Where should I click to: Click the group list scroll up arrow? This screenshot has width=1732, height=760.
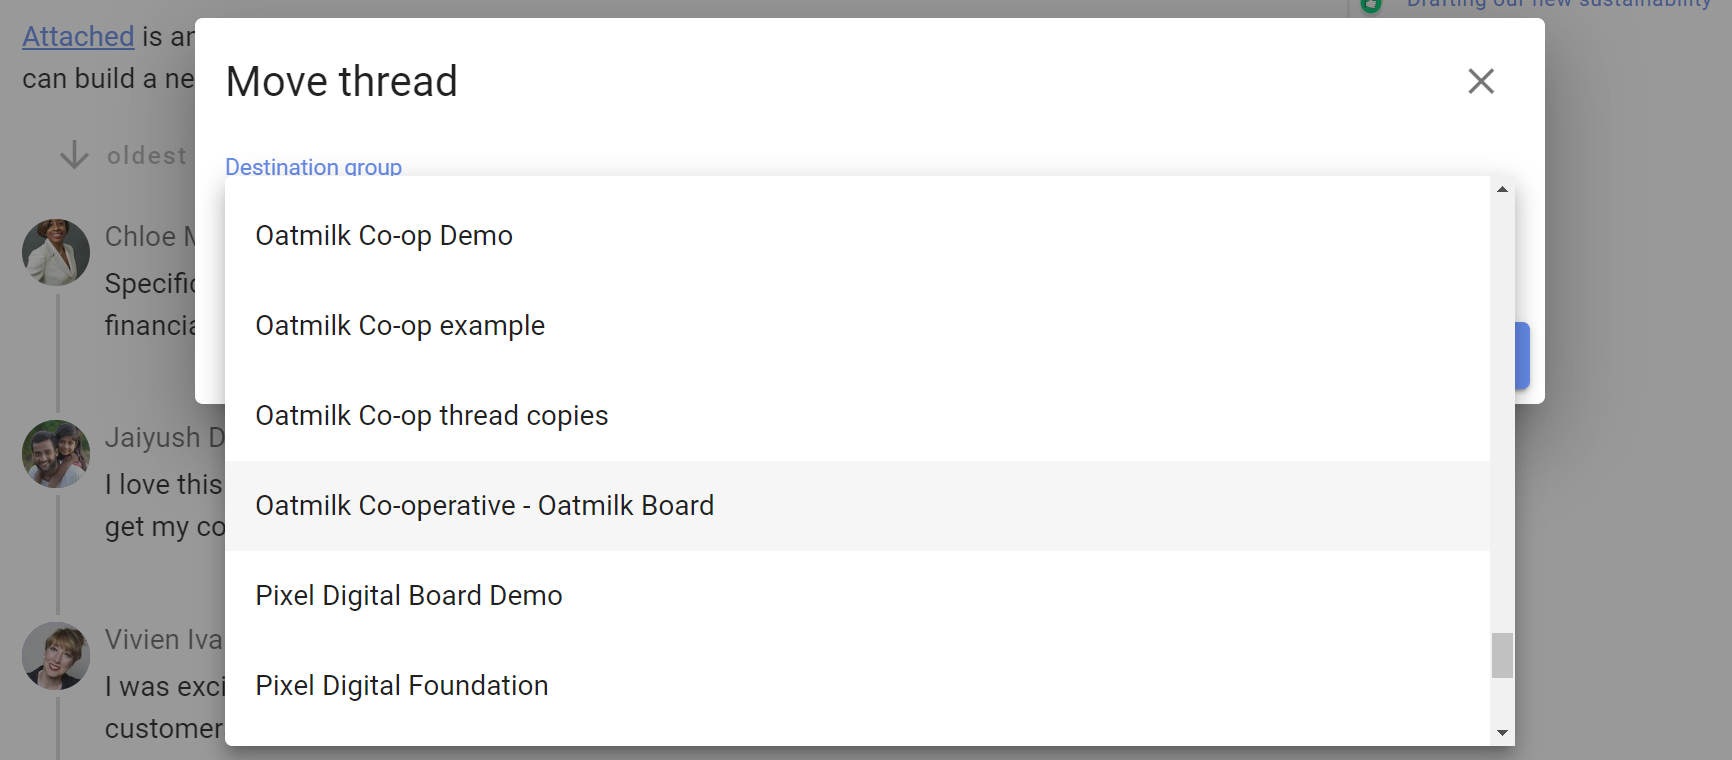click(1502, 189)
